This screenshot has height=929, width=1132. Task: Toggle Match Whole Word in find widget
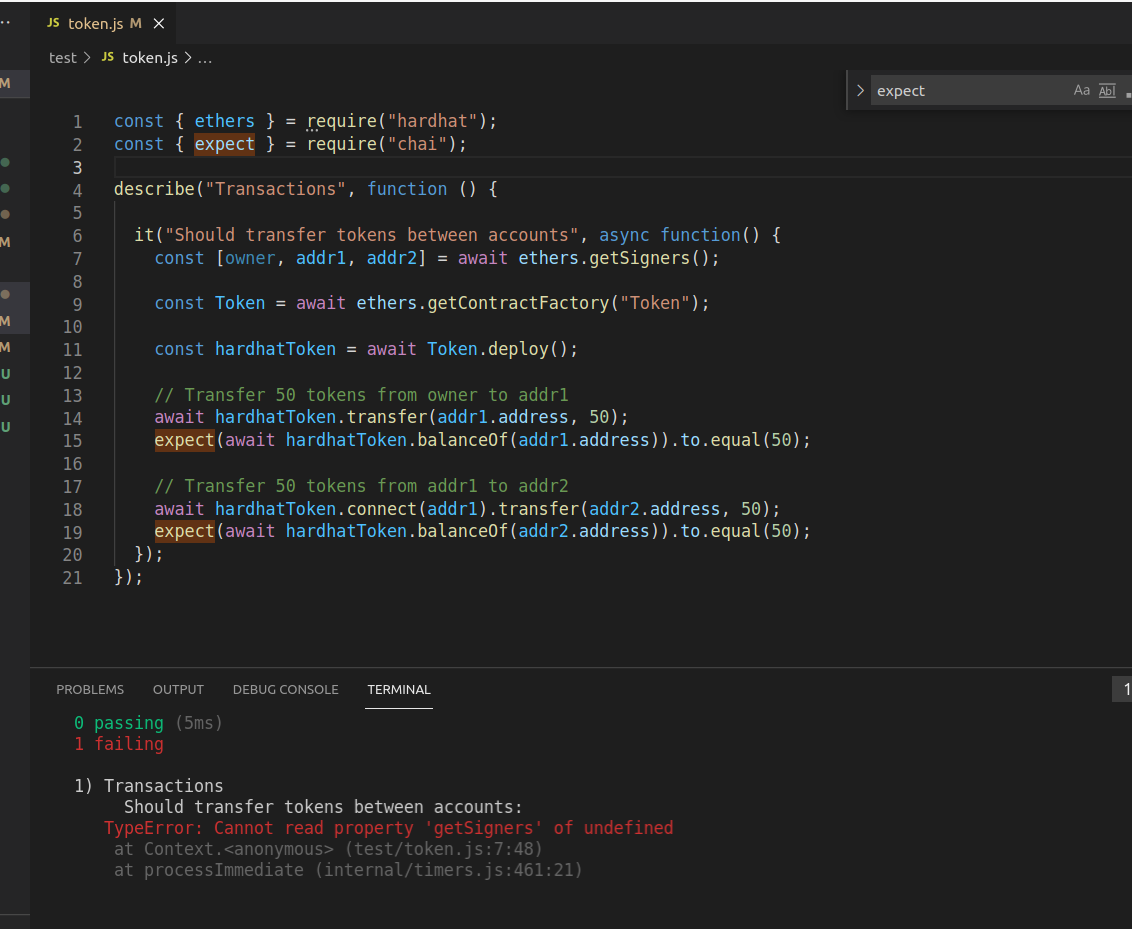[x=1107, y=90]
